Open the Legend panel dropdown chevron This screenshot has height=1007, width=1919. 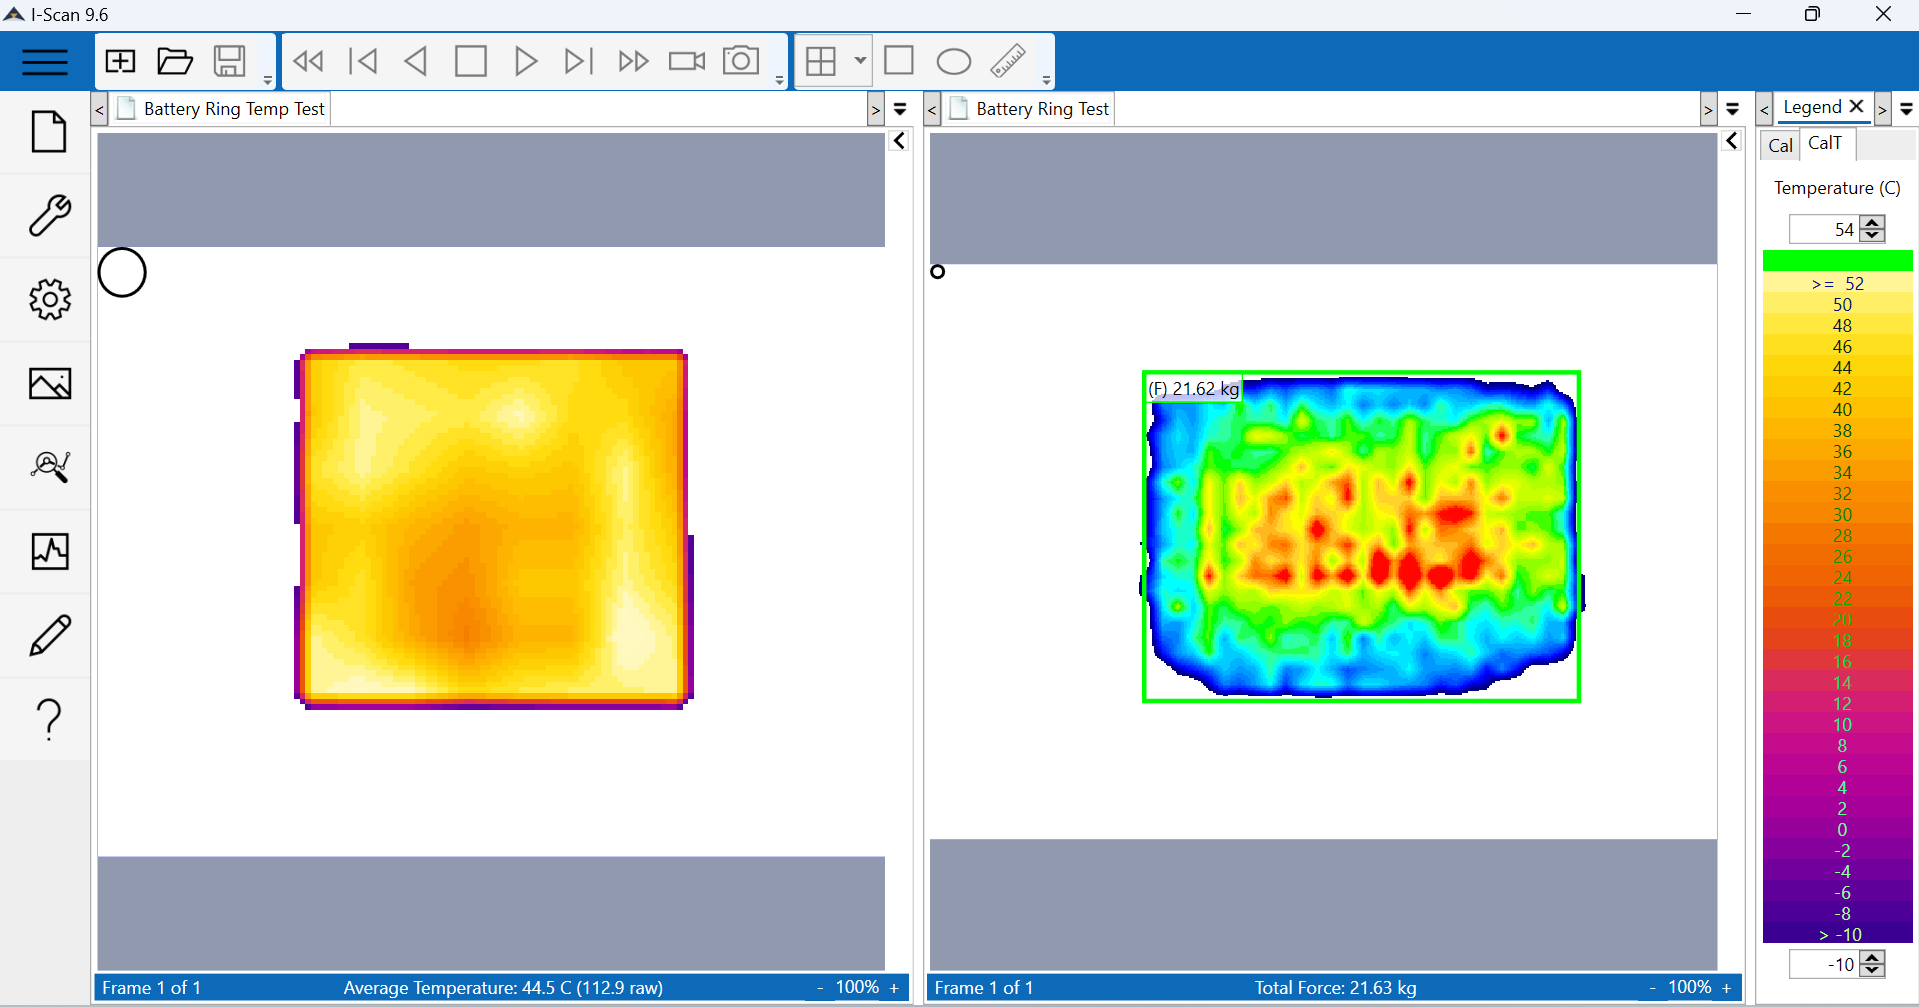(1906, 110)
